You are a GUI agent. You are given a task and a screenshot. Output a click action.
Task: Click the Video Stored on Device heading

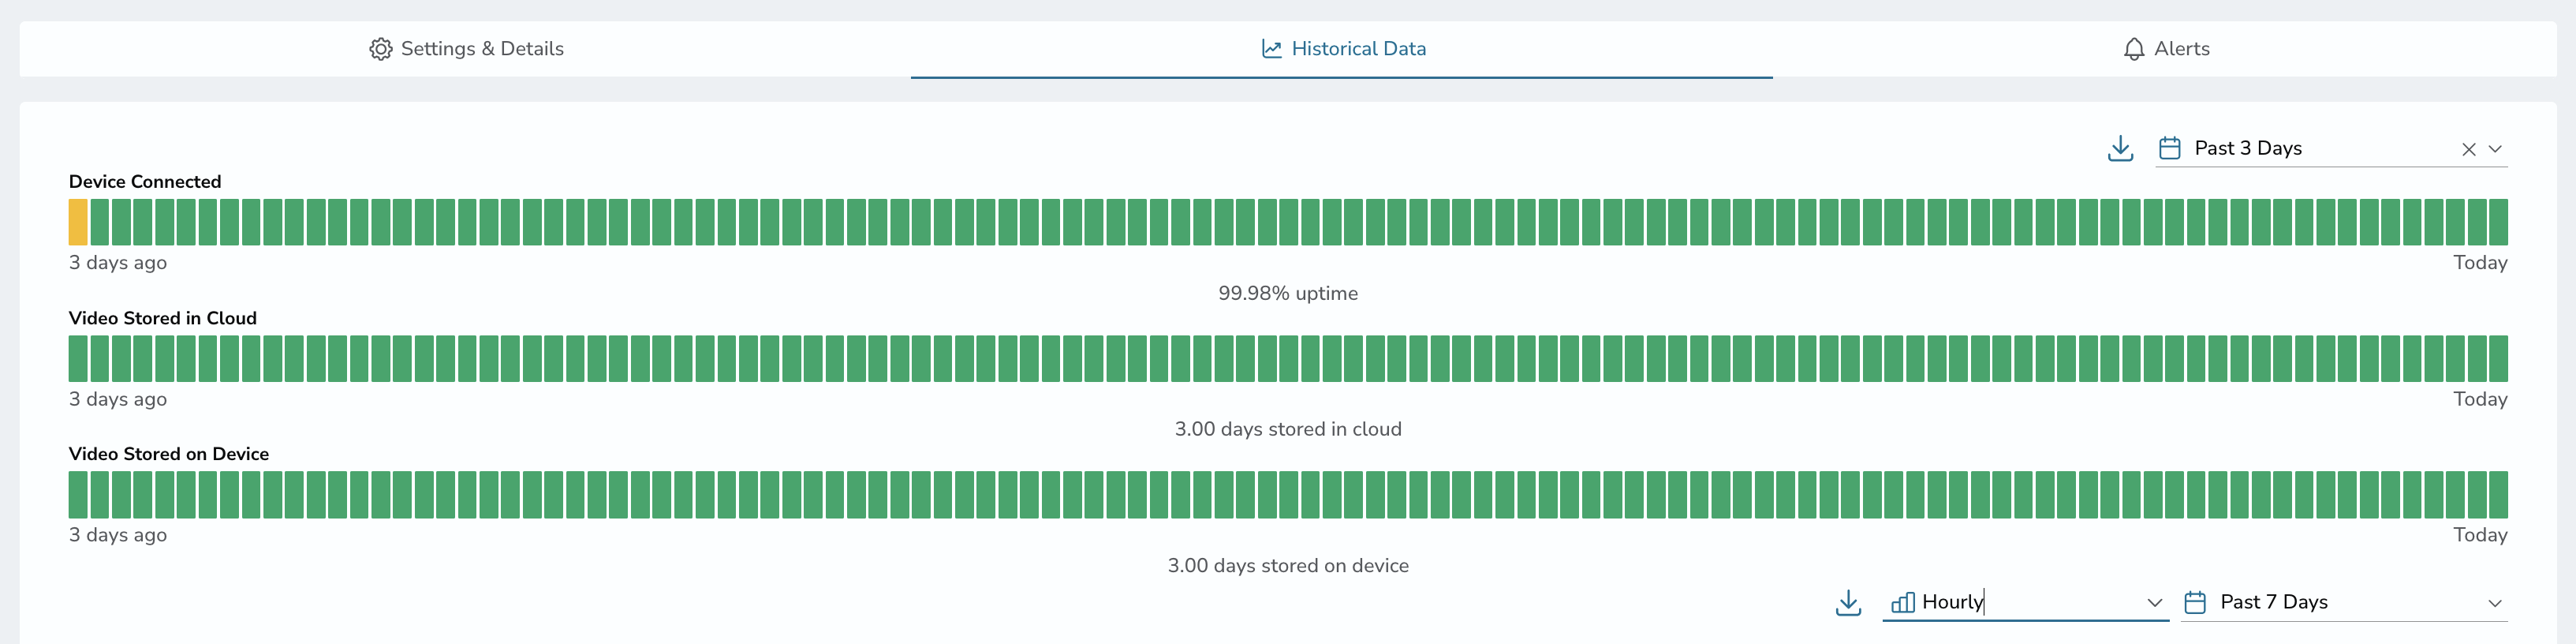tap(169, 454)
